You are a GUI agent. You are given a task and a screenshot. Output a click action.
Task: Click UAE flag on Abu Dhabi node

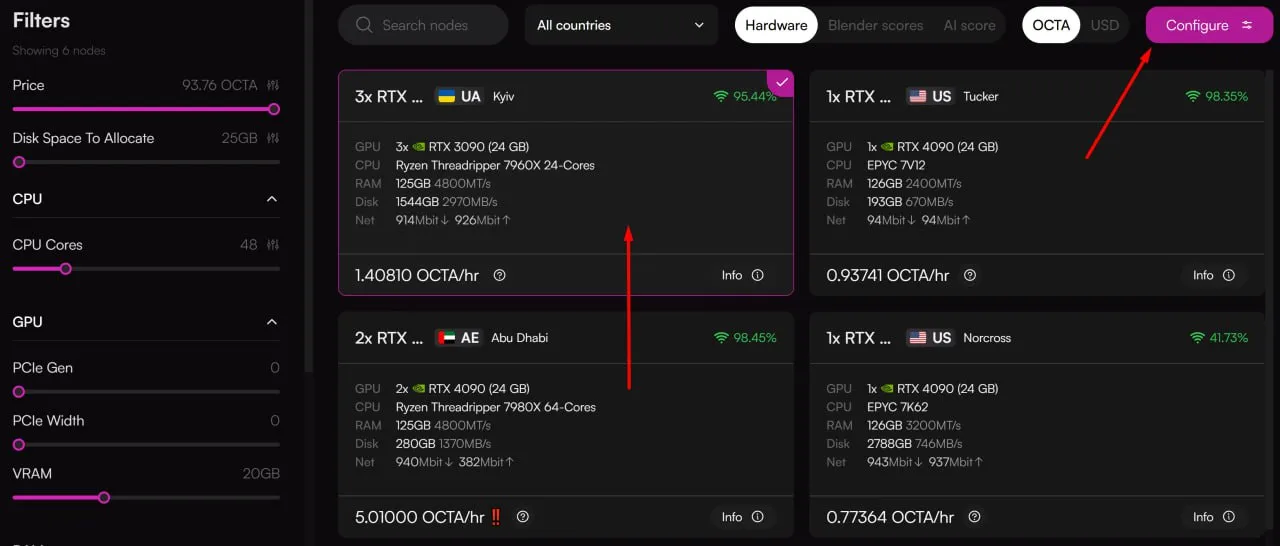[x=446, y=338]
